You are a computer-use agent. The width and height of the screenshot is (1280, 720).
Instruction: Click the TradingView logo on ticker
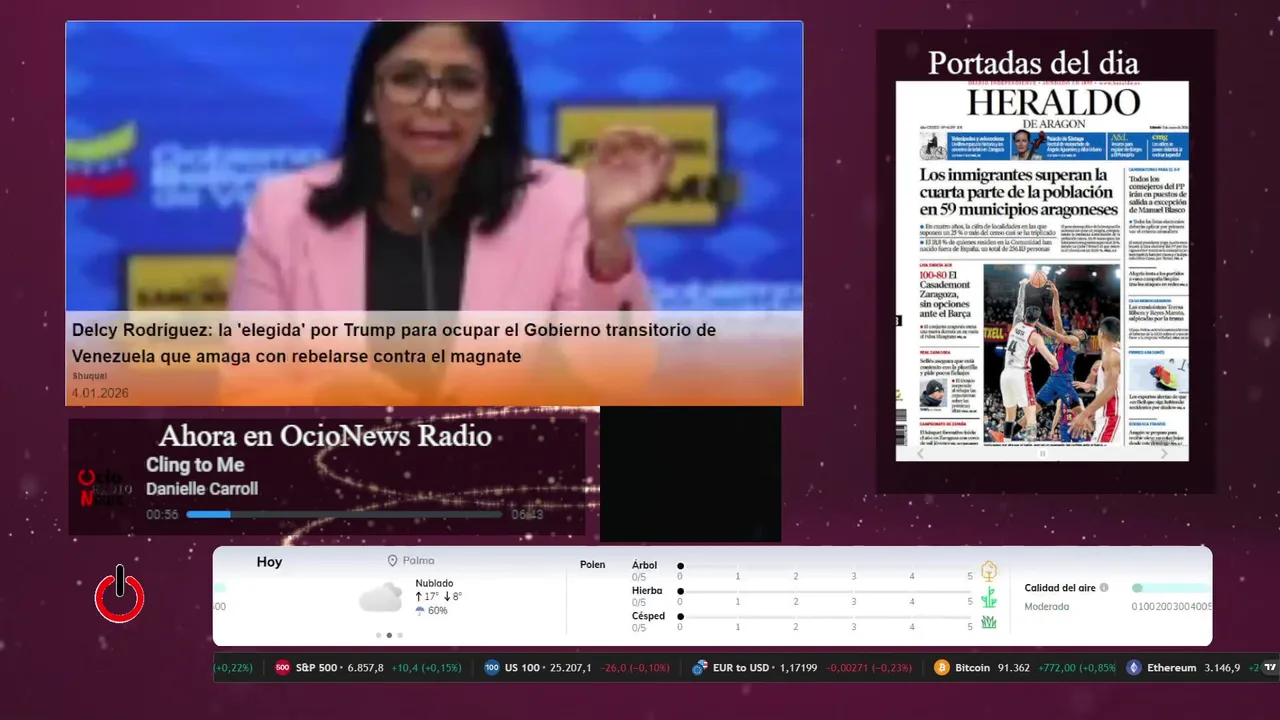1270,667
